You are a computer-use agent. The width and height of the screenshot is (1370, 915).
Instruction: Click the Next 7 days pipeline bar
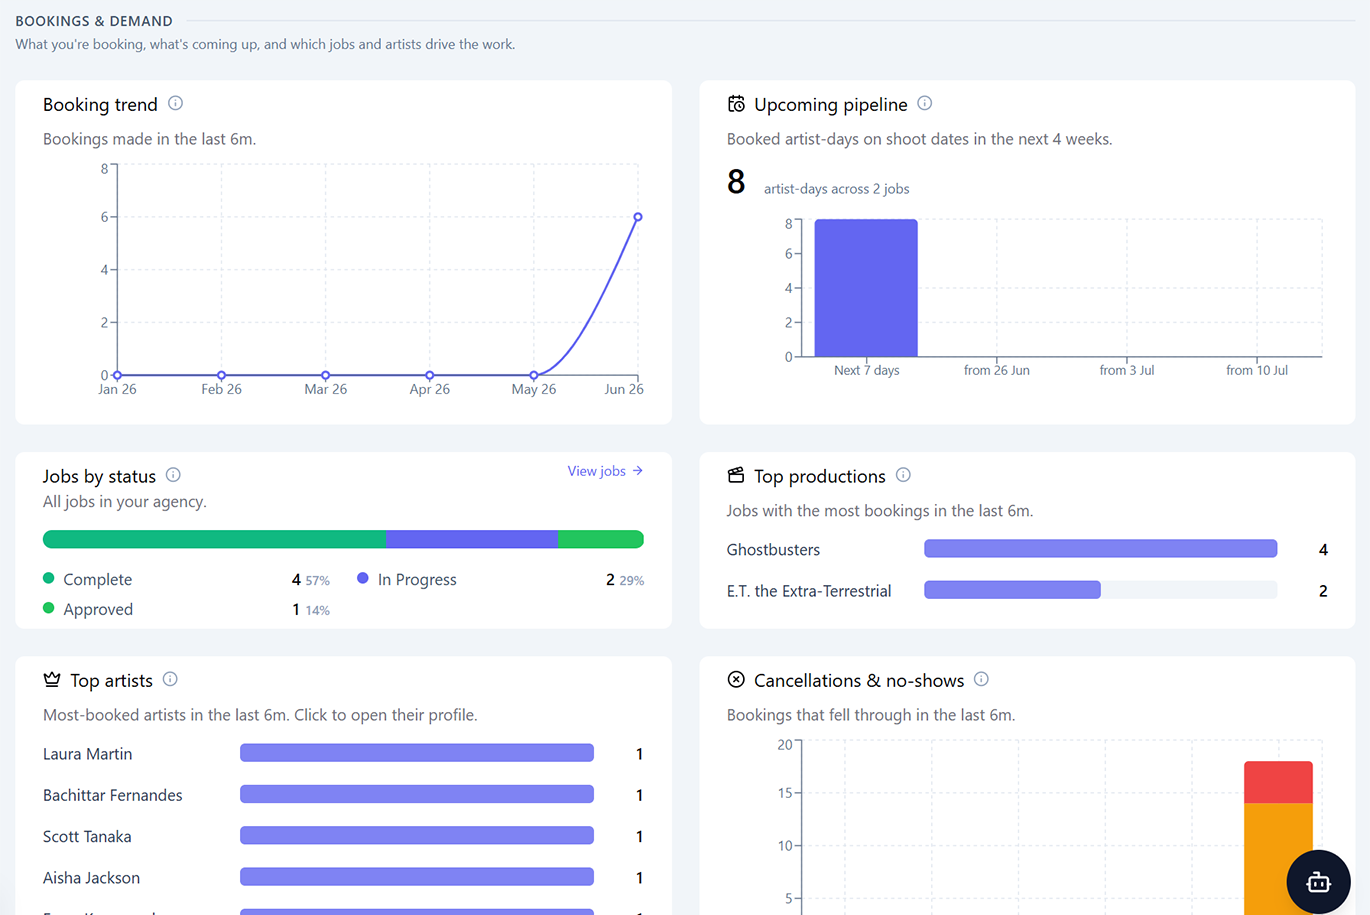(x=866, y=288)
